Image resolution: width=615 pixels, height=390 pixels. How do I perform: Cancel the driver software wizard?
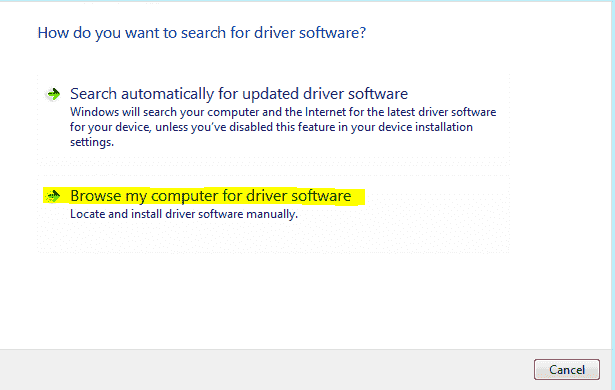567,370
